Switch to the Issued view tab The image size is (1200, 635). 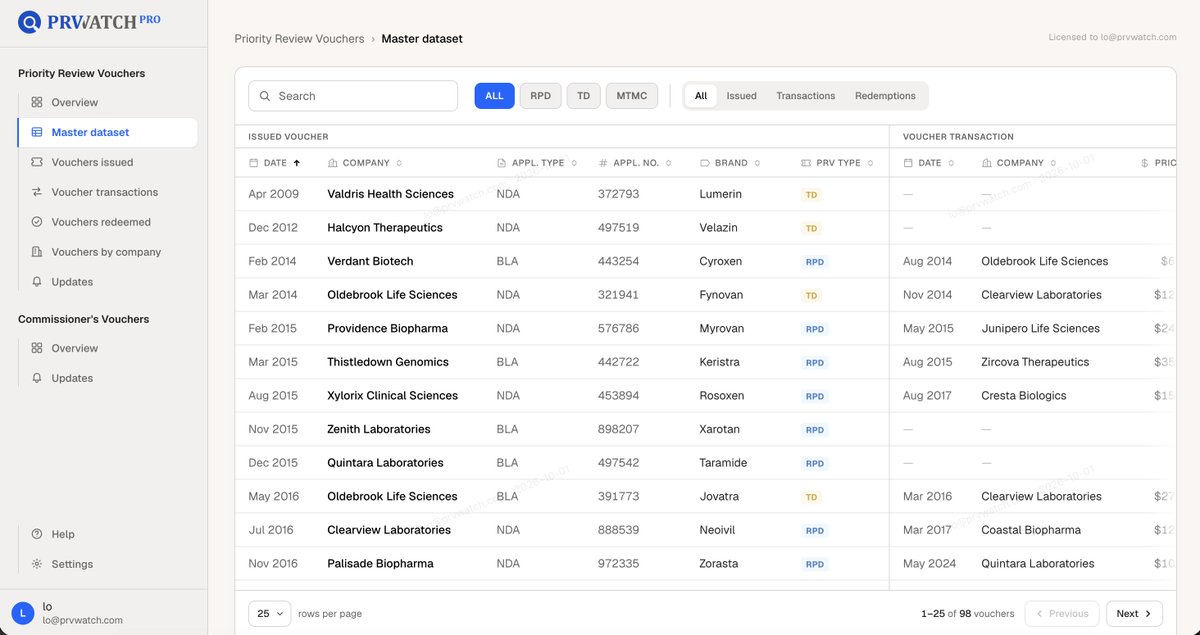pos(741,96)
